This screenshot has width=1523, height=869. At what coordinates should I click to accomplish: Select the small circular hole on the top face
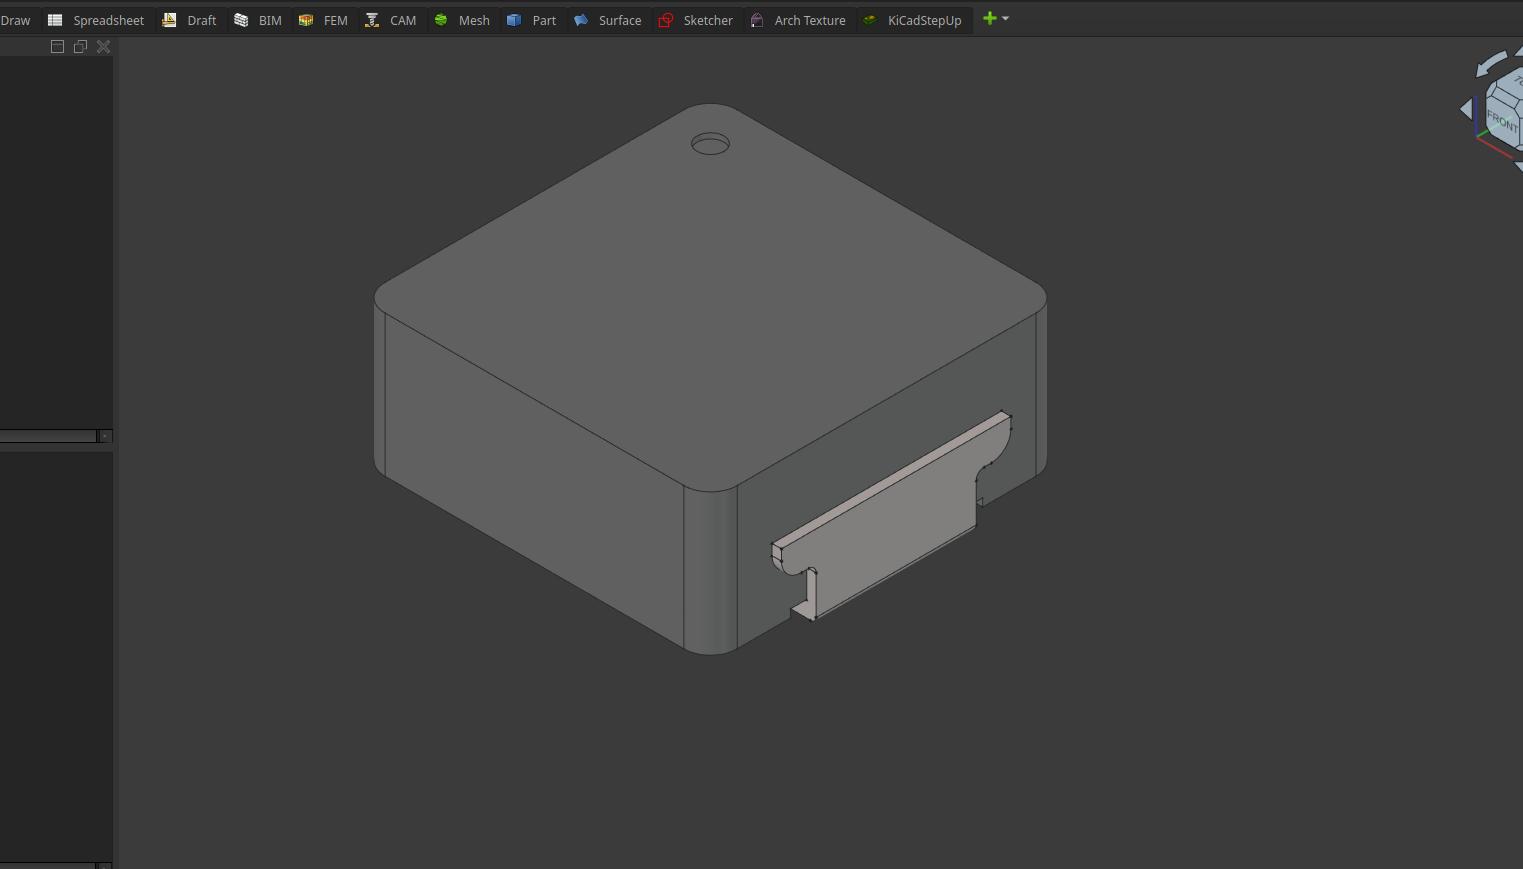click(x=710, y=145)
